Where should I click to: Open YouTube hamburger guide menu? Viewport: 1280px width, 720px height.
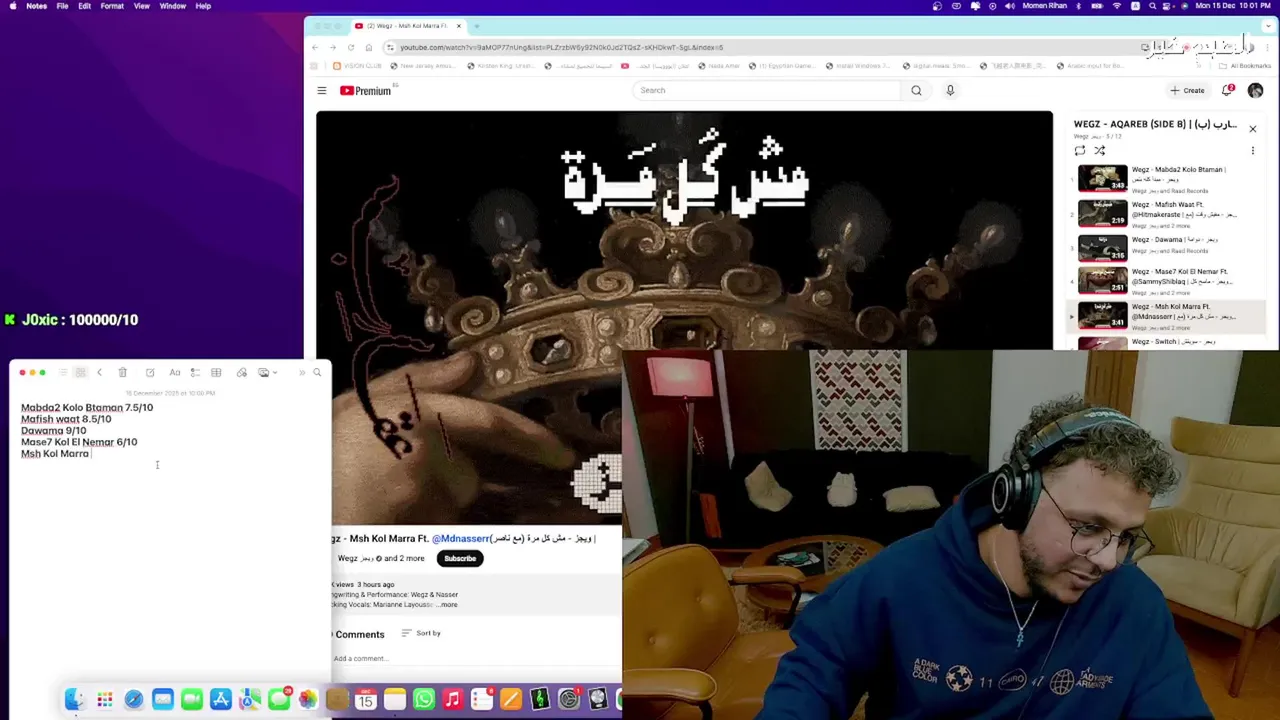[322, 91]
